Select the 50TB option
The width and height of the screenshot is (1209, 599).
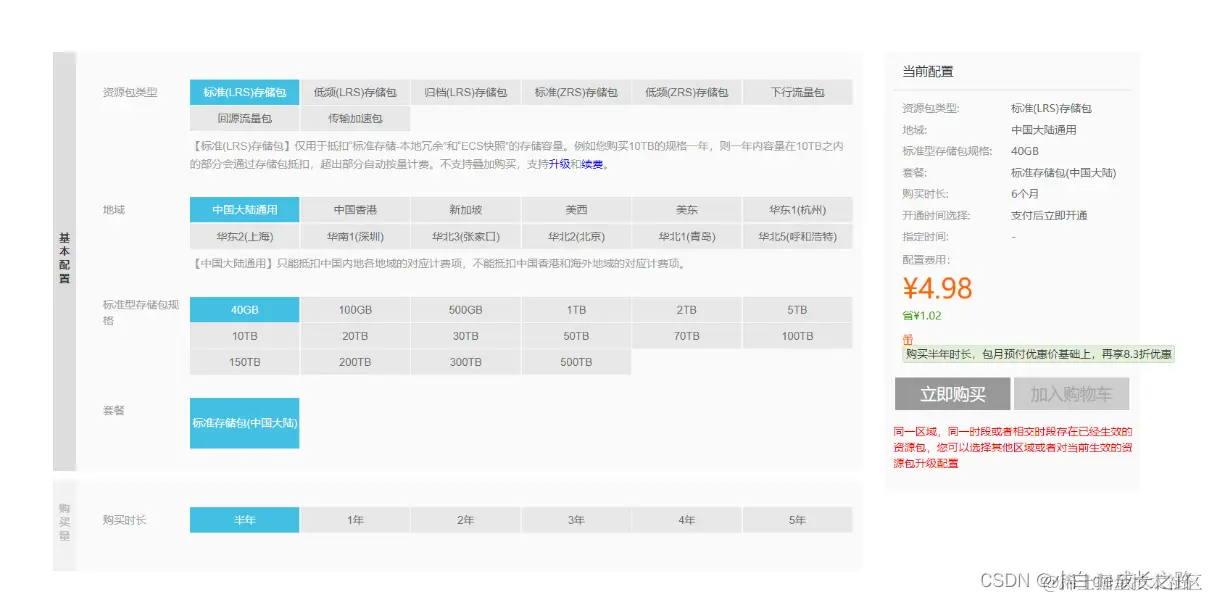(x=576, y=336)
